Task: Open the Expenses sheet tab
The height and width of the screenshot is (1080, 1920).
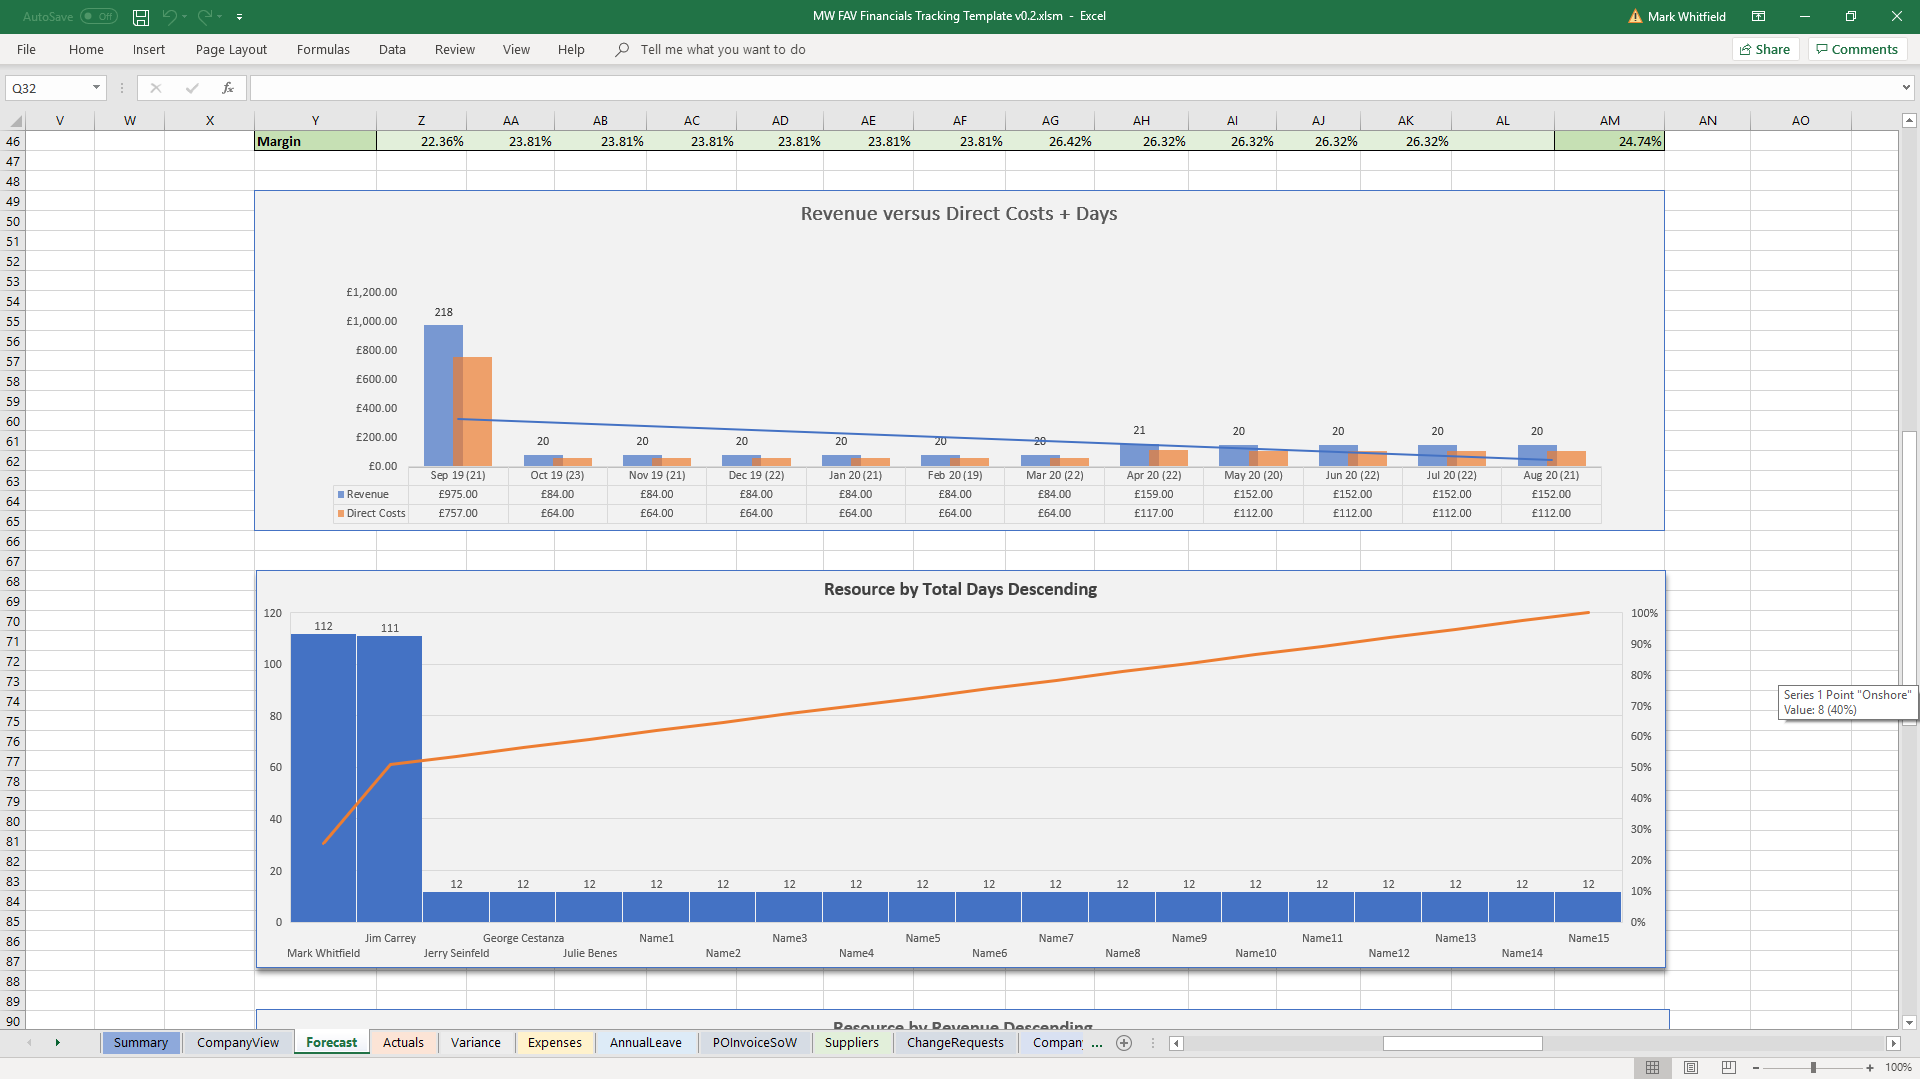Action: 554,1043
